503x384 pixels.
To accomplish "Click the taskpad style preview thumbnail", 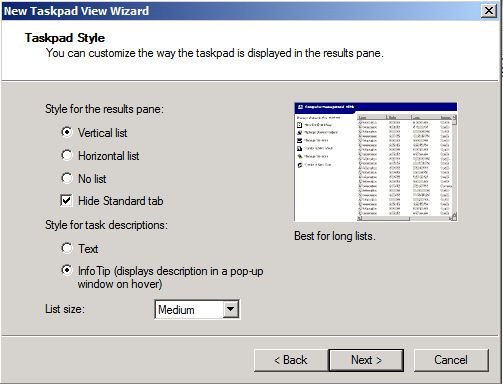I will pos(376,162).
